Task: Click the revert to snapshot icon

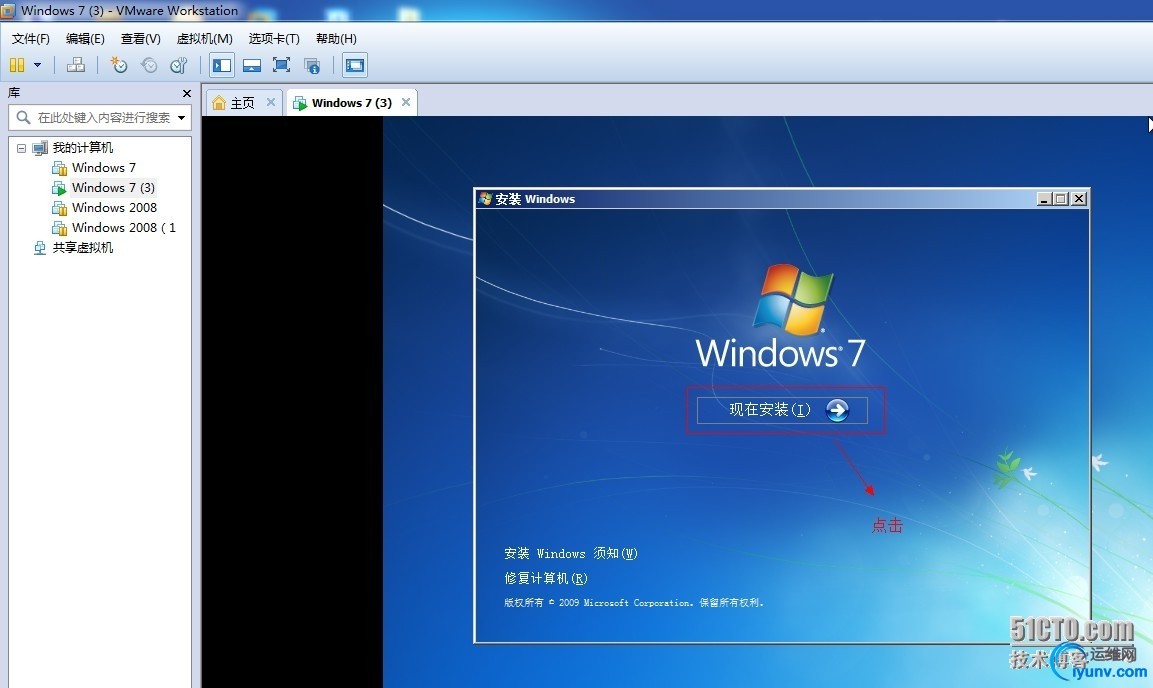Action: click(149, 65)
